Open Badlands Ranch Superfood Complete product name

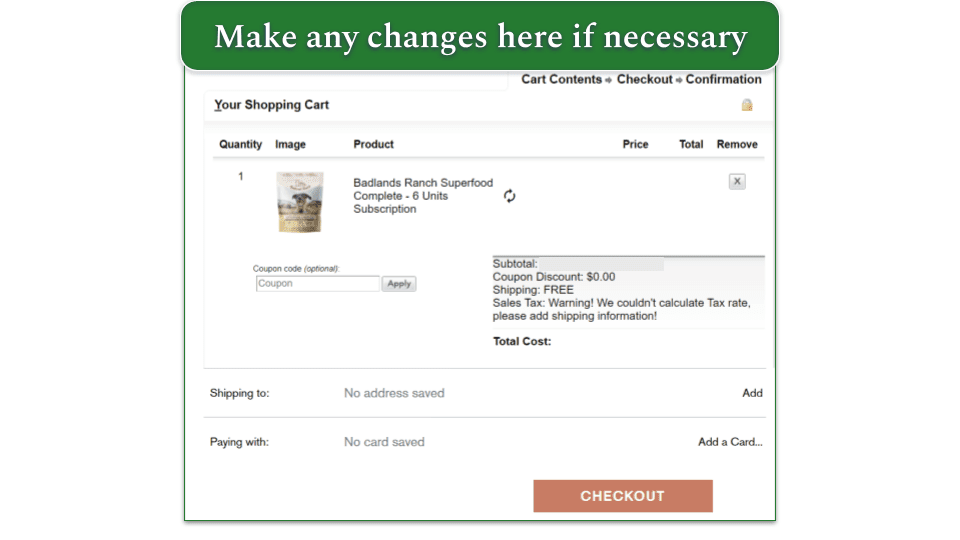(422, 196)
